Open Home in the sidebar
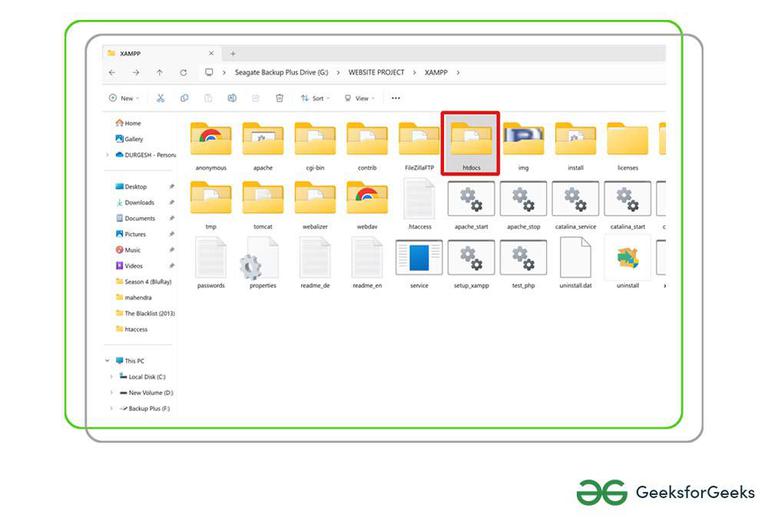 click(128, 123)
